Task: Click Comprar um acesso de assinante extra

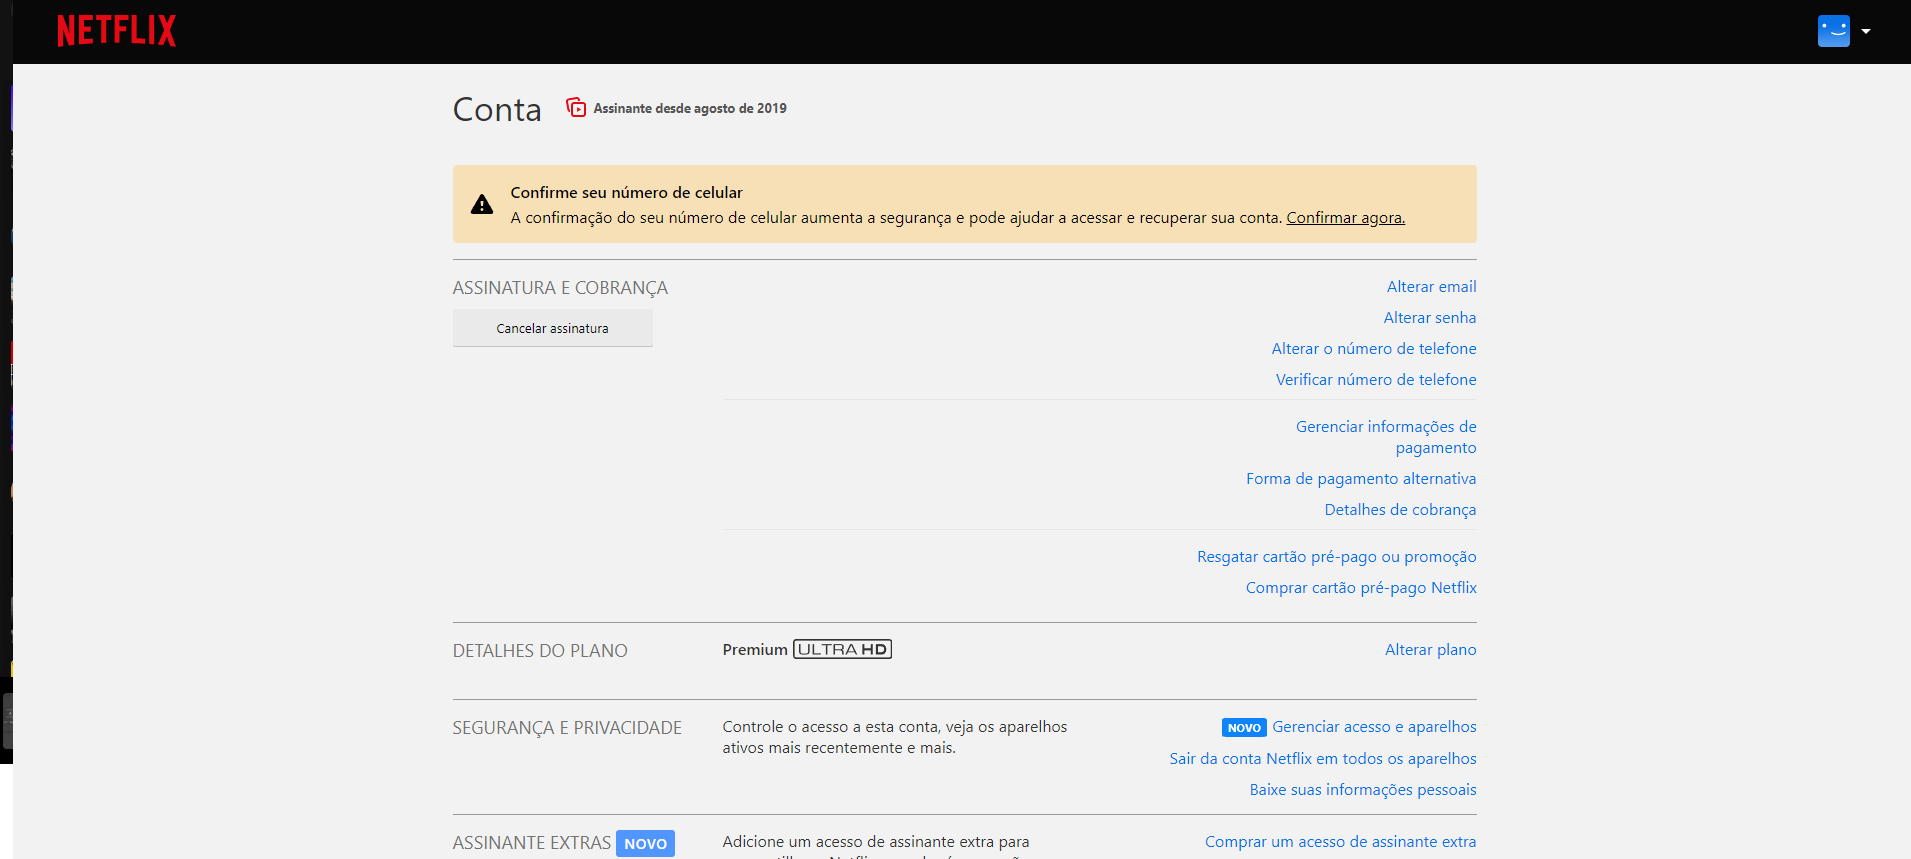Action: point(1340,842)
